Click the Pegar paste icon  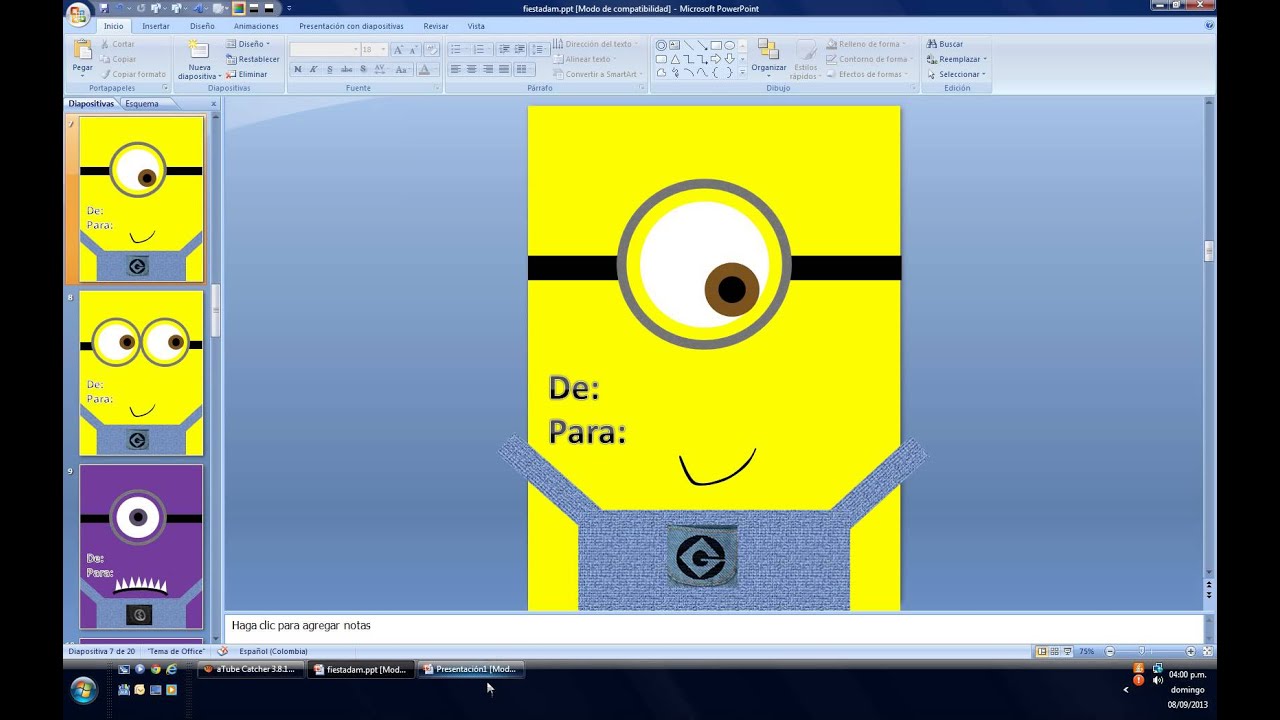(82, 49)
